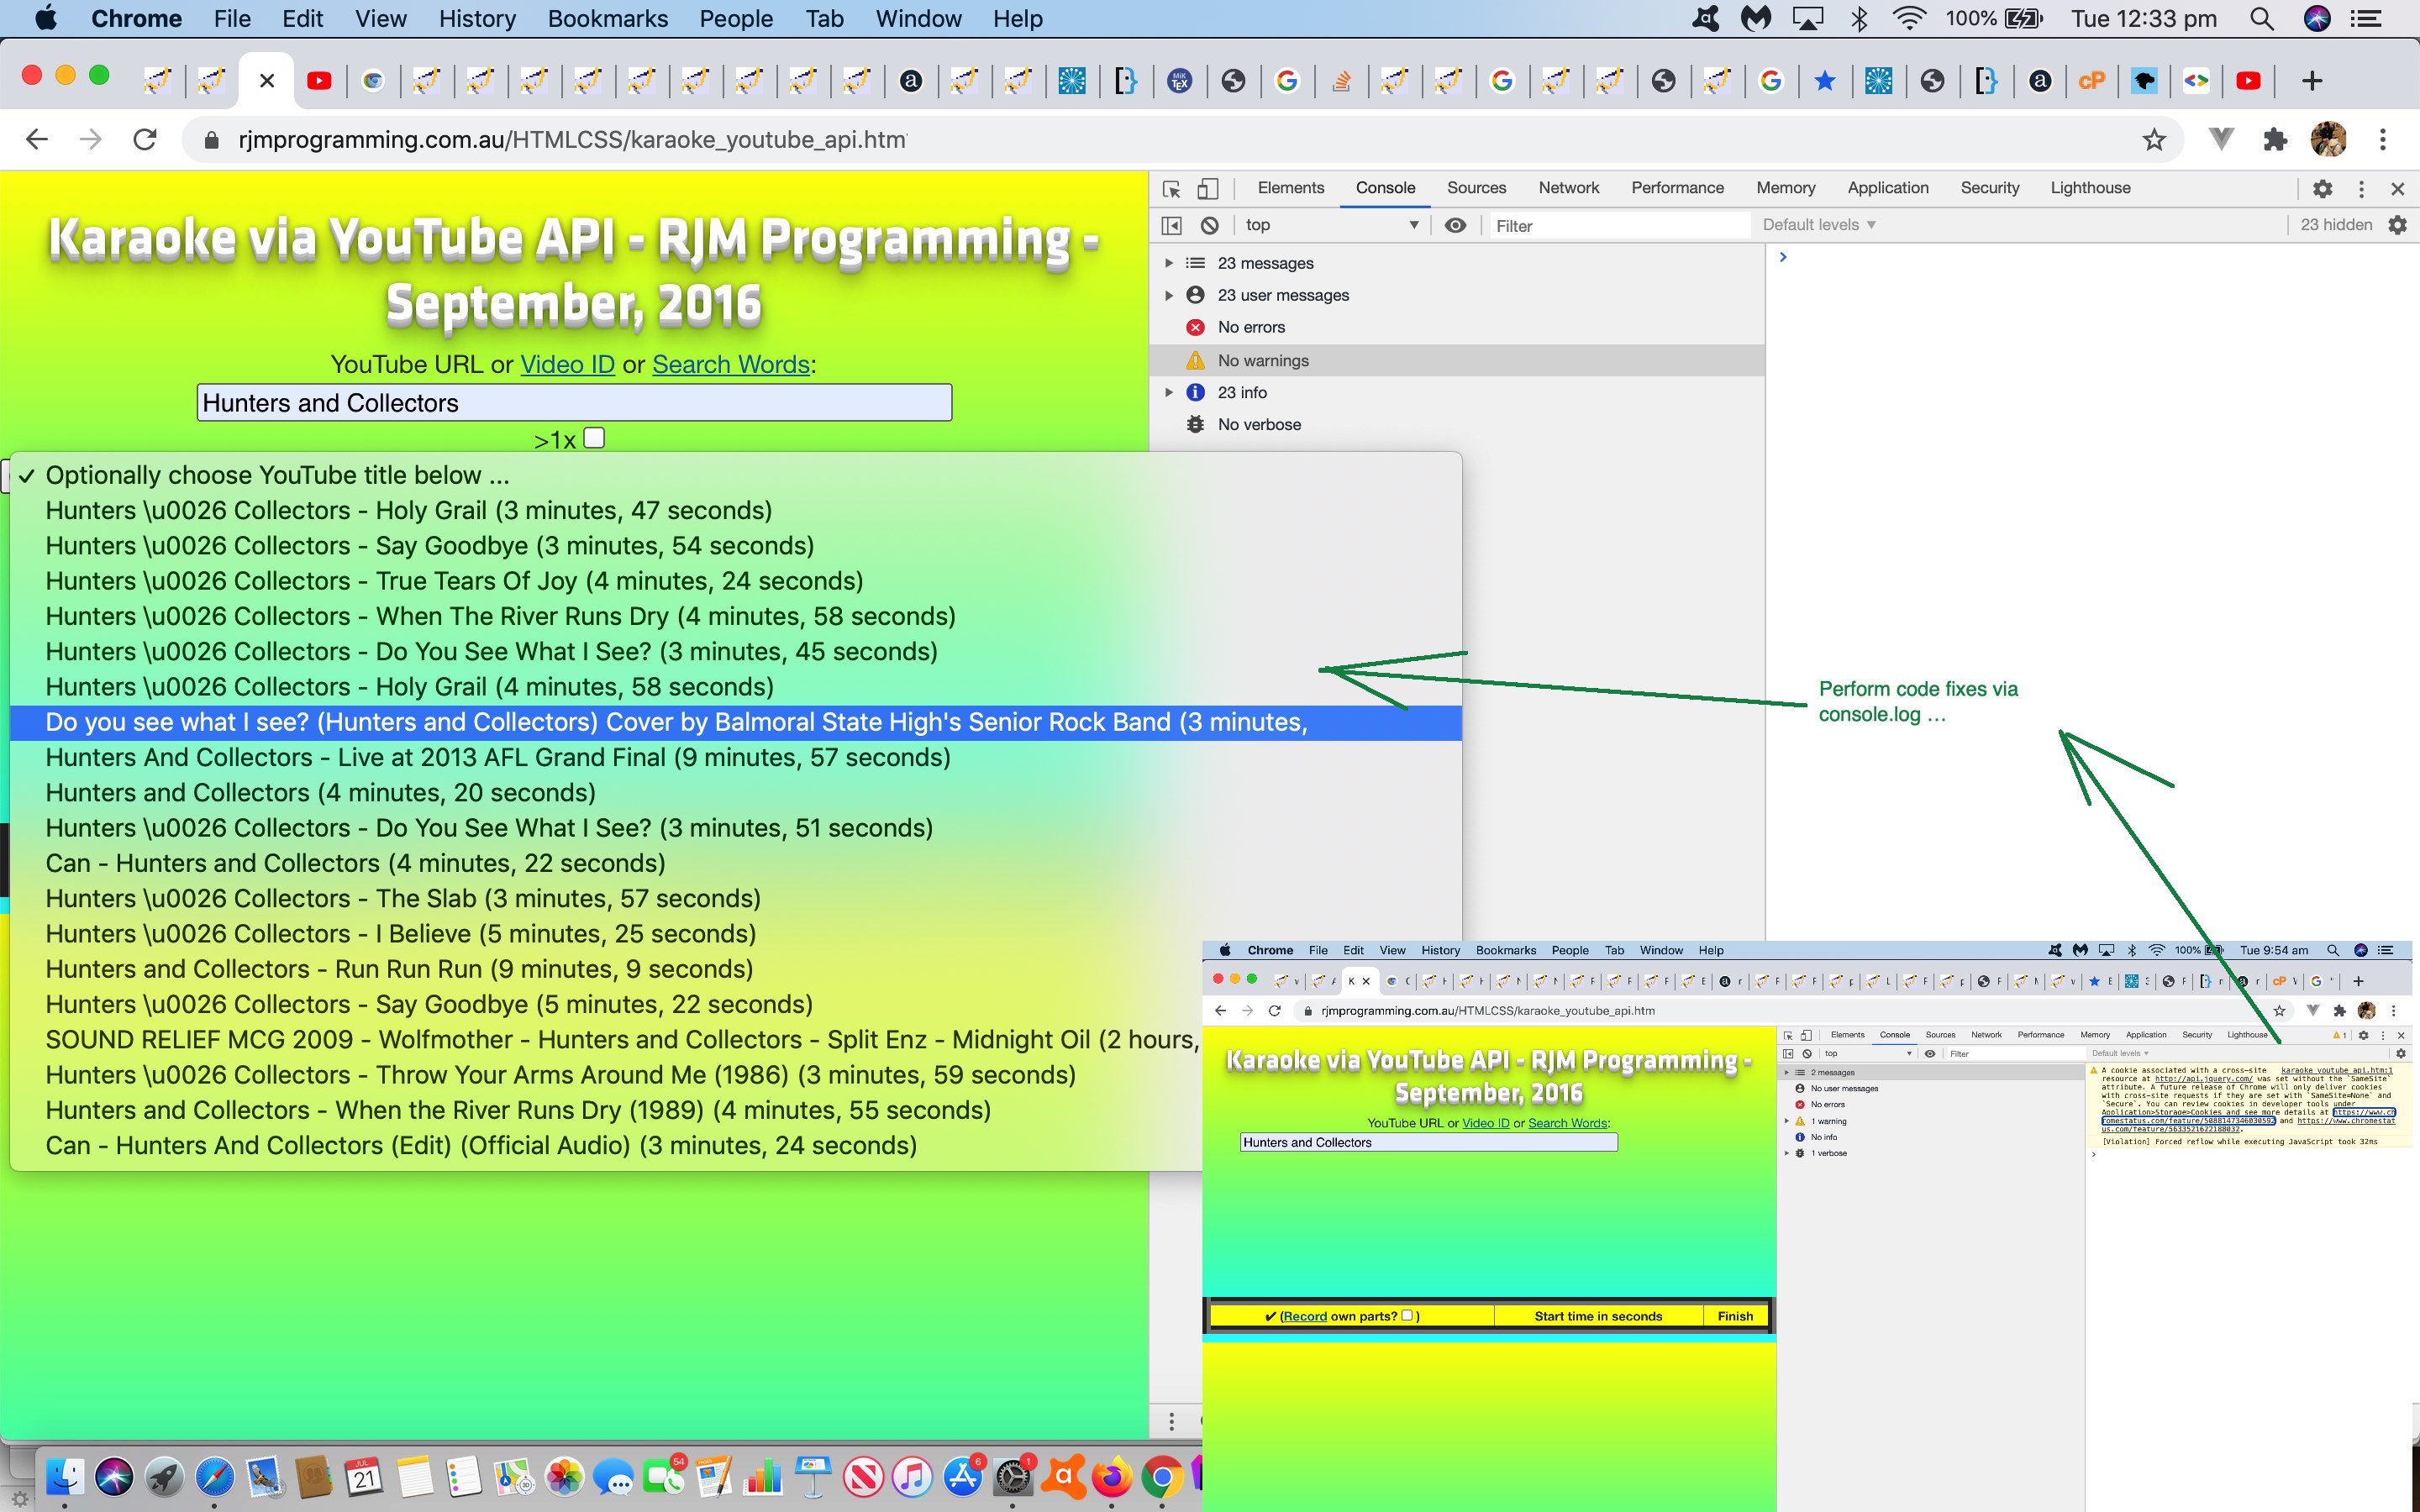2420x1512 pixels.
Task: Expand the 23 user messages group
Action: point(1168,295)
